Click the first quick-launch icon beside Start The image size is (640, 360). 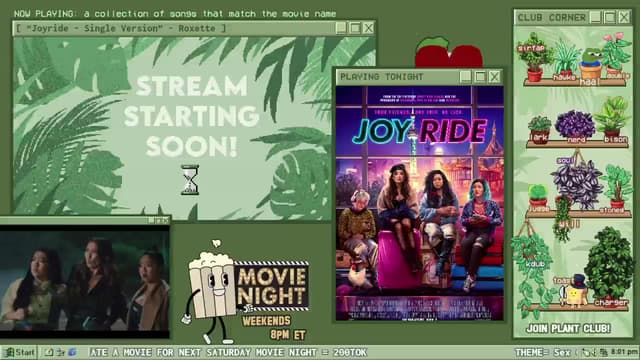(x=49, y=352)
